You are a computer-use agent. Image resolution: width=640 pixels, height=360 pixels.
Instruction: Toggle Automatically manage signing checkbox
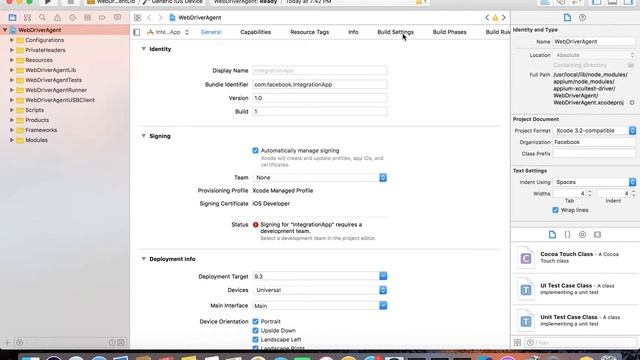click(x=256, y=151)
